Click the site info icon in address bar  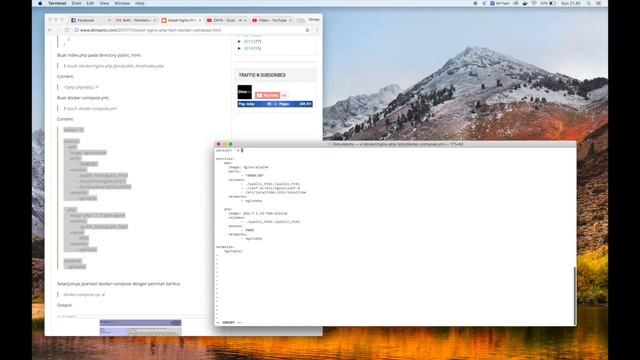(x=76, y=30)
